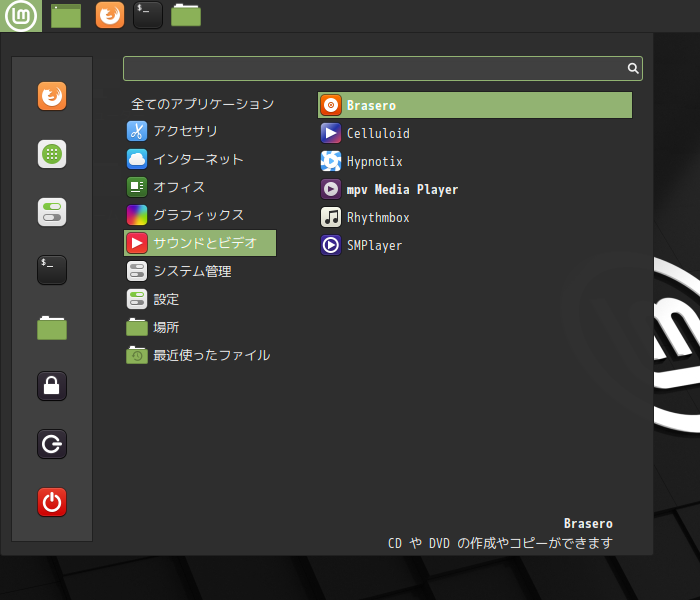Click the Celluloid play icon

pyautogui.click(x=331, y=133)
